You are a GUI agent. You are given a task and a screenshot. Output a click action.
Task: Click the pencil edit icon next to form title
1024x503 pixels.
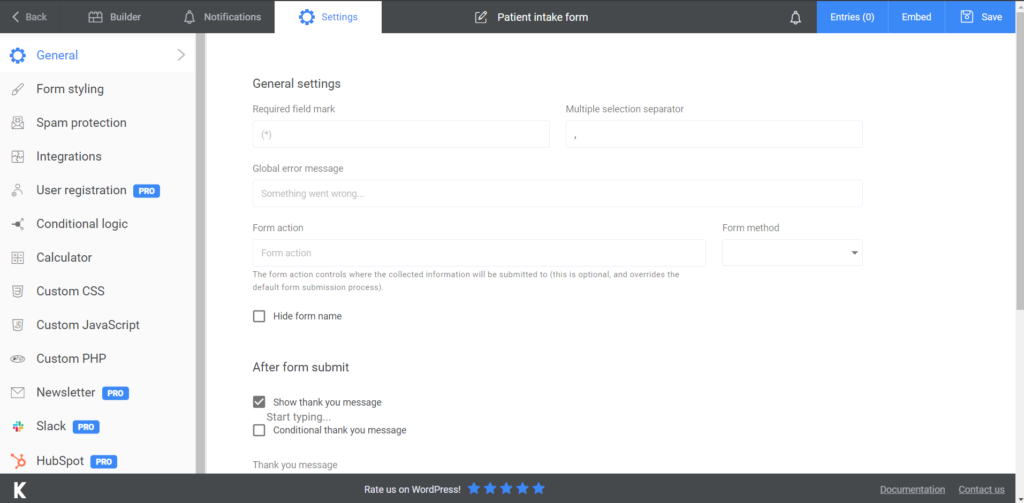pos(481,17)
